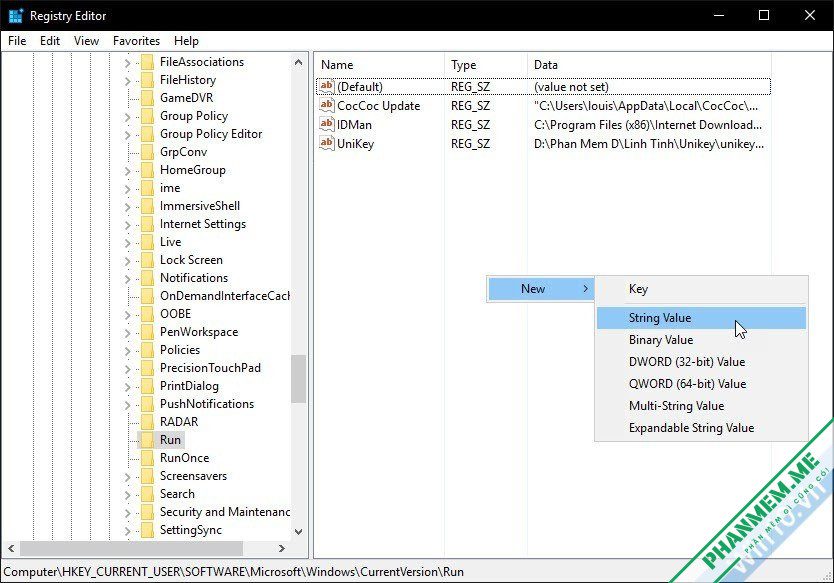Click the tree scroll-up arrow

point(298,62)
